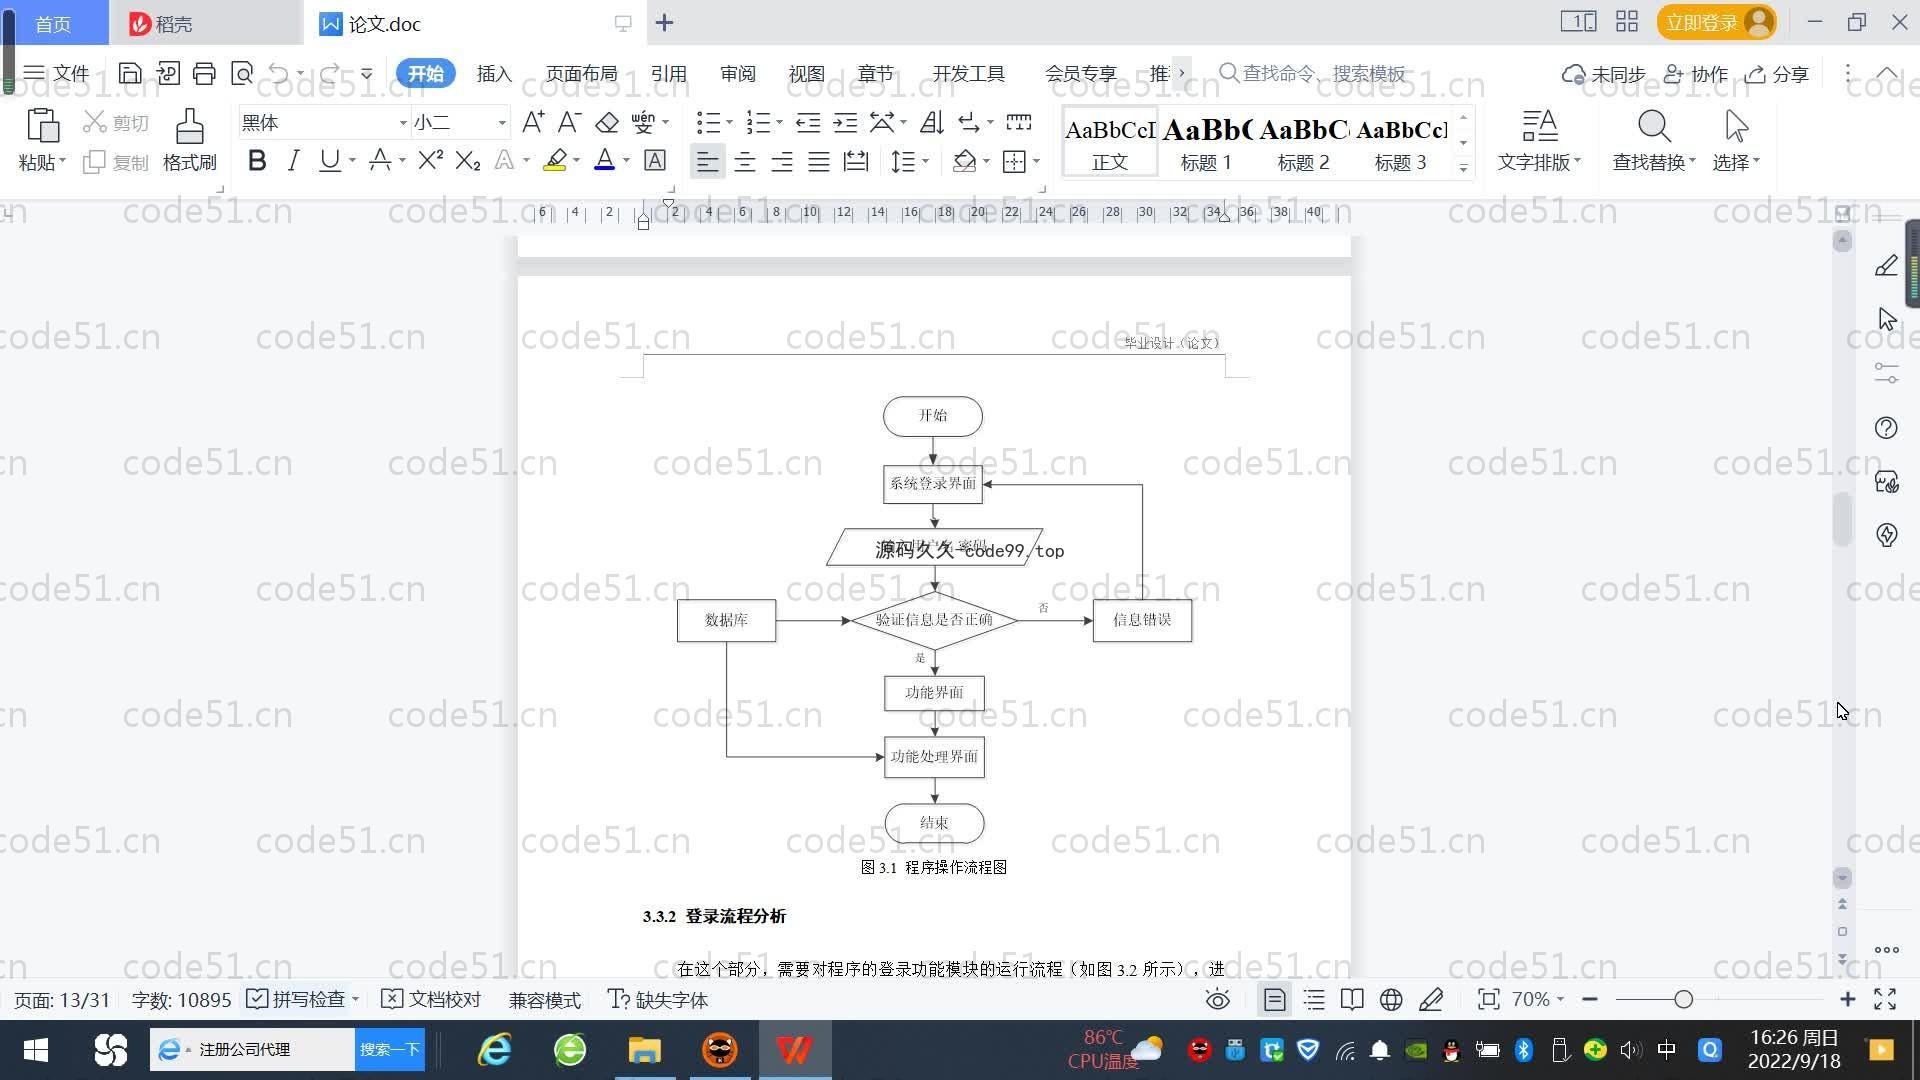
Task: Switch to page layout view icon
Action: (x=1274, y=999)
